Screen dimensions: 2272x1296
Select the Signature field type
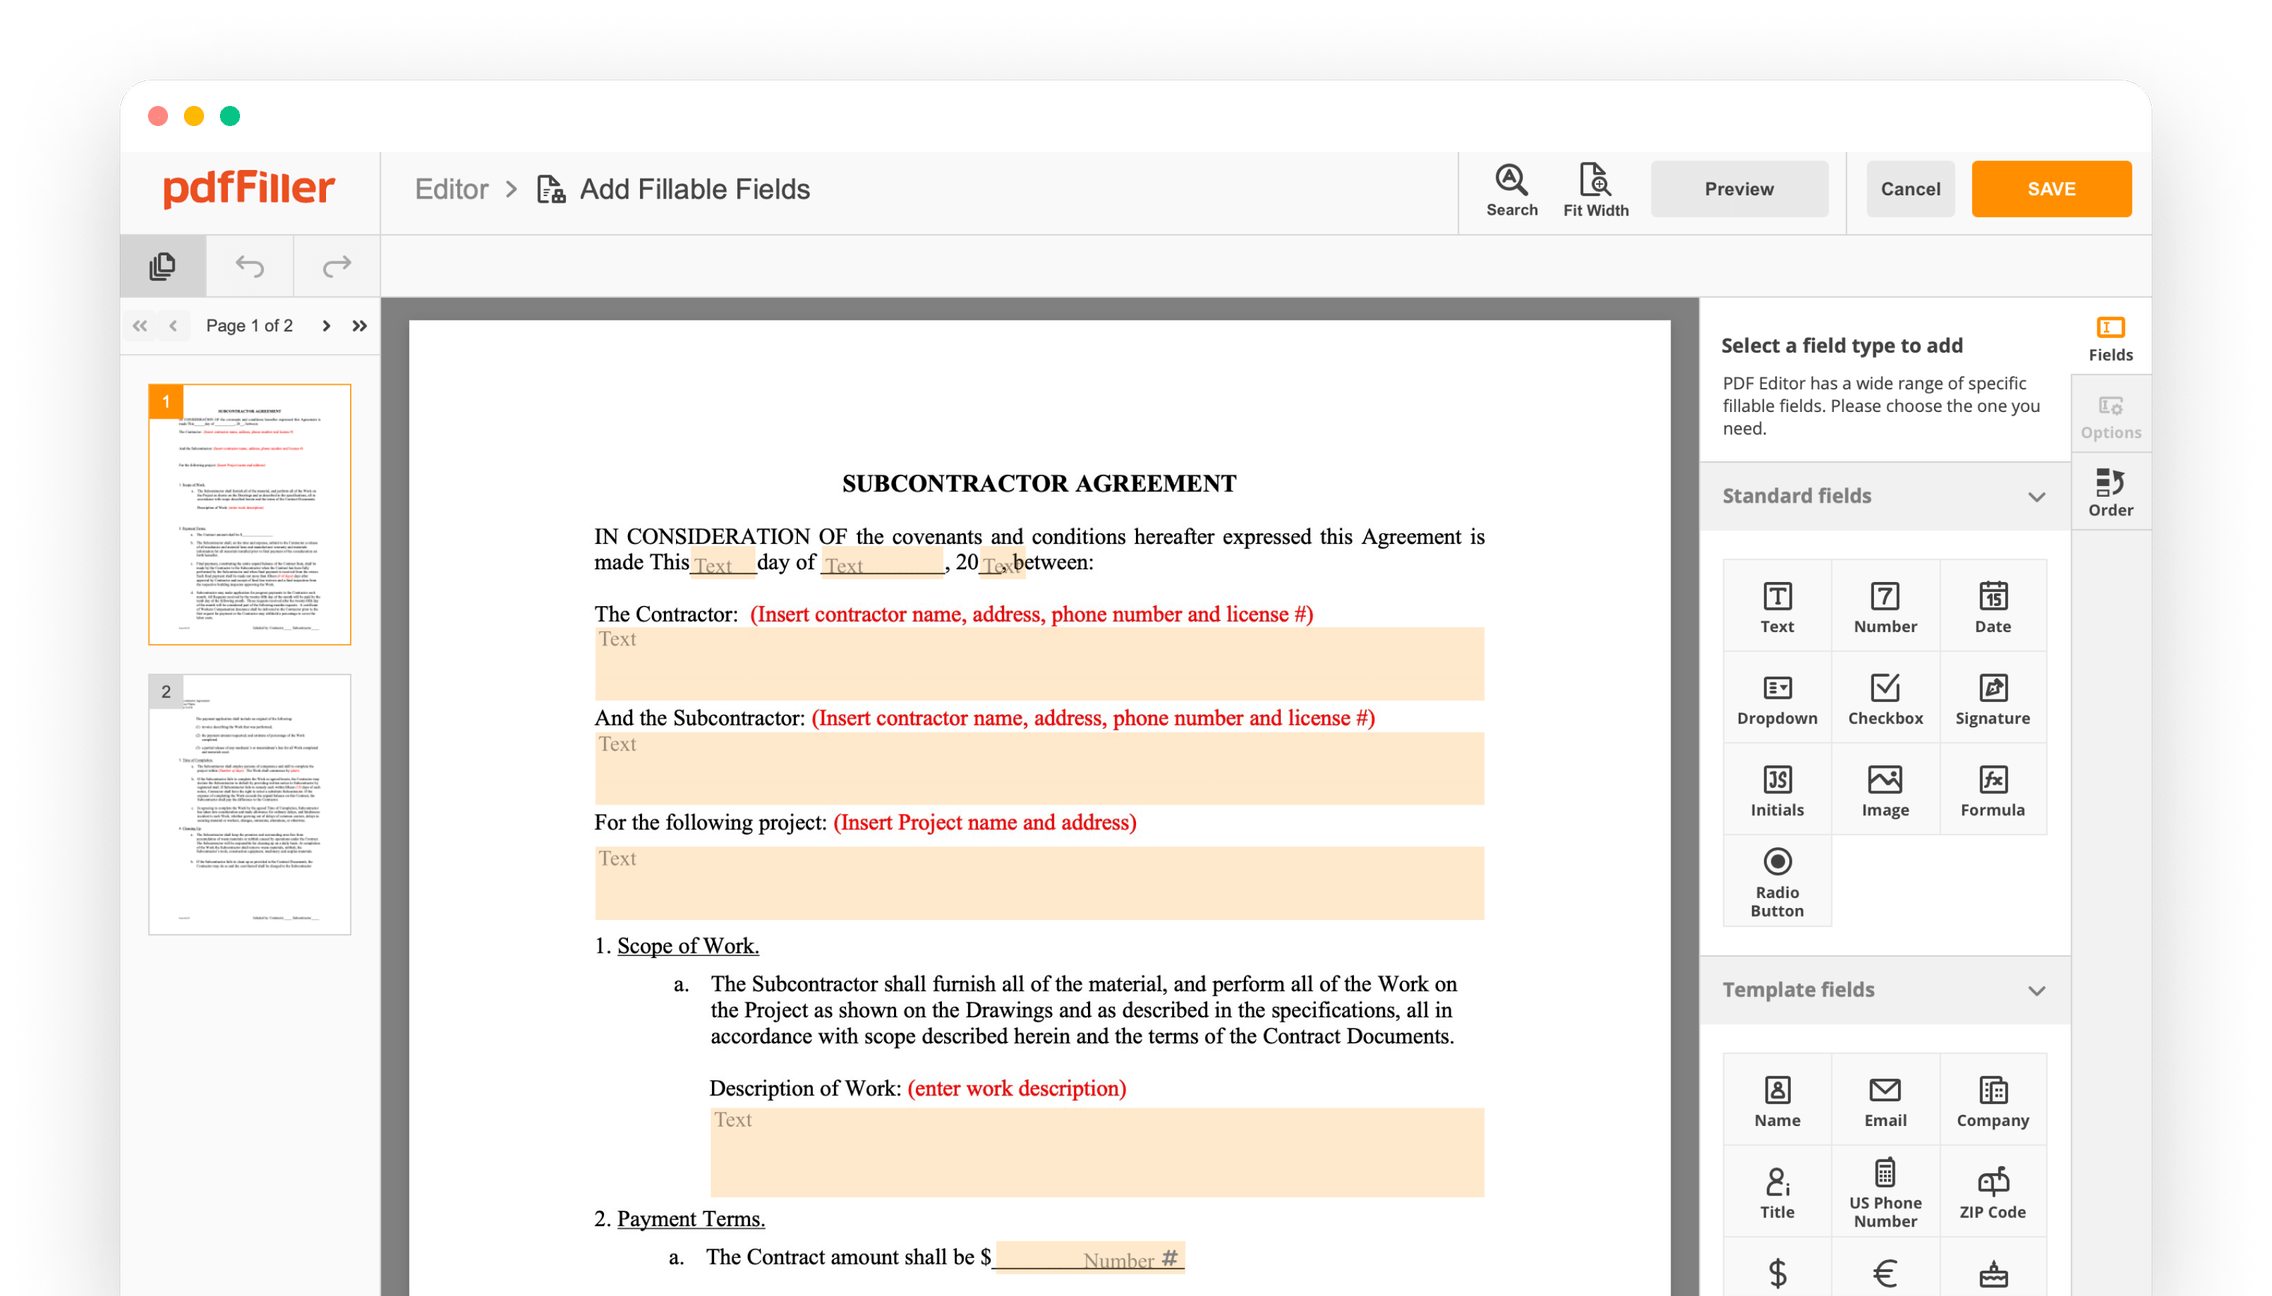pyautogui.click(x=1992, y=698)
